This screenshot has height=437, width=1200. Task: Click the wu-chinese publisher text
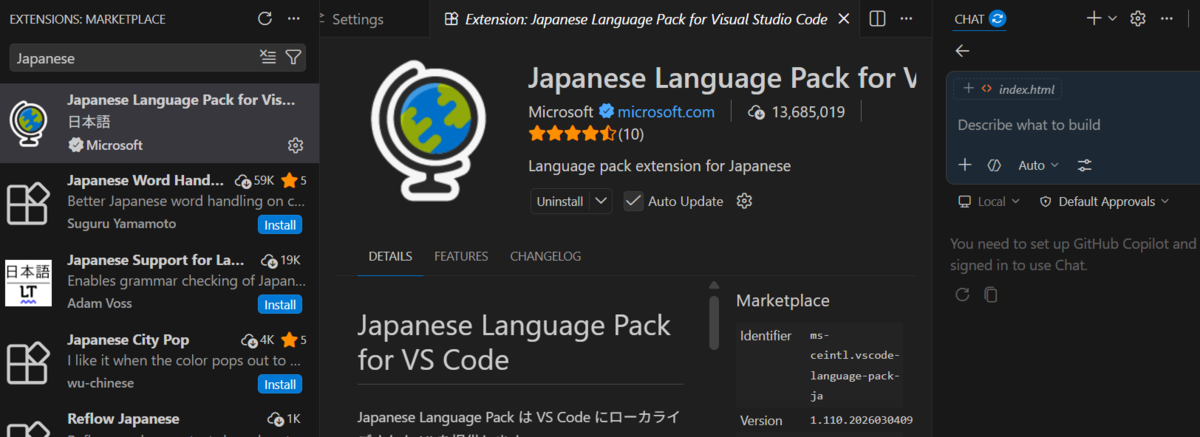(100, 383)
